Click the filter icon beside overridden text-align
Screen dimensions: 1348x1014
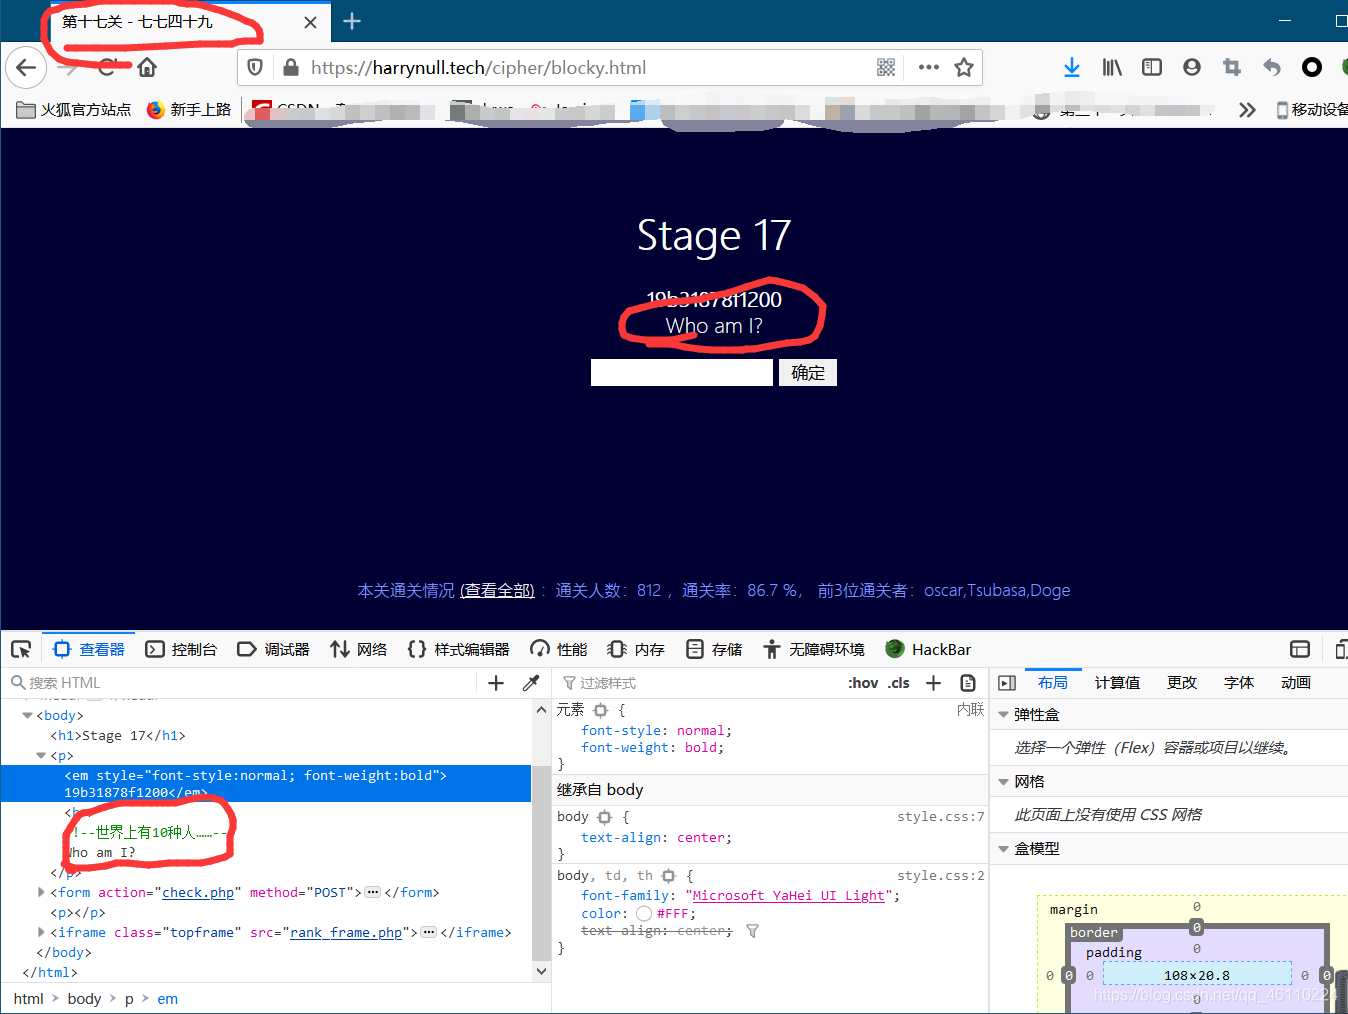(753, 931)
